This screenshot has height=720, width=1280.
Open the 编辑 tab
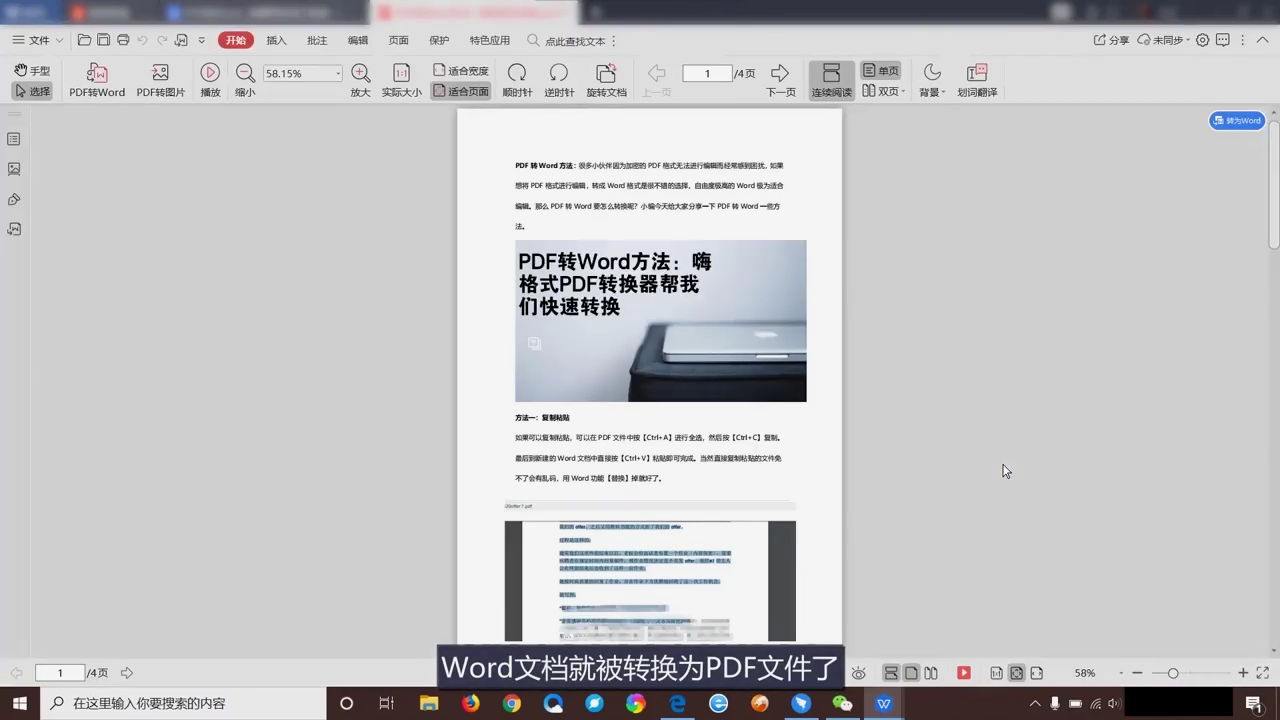tap(357, 40)
